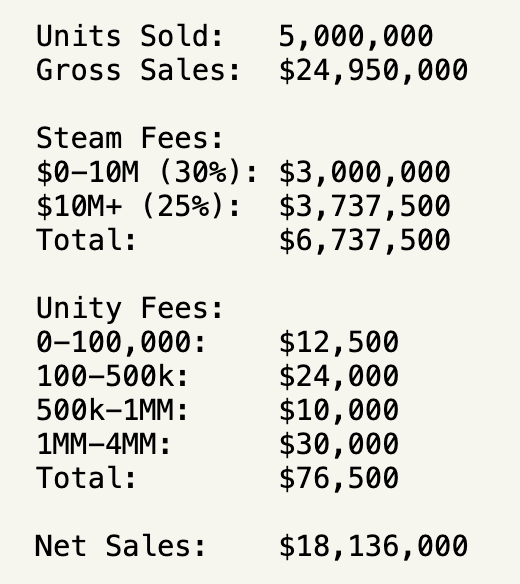Select the $30,000 amount
This screenshot has width=520, height=584.
click(339, 444)
